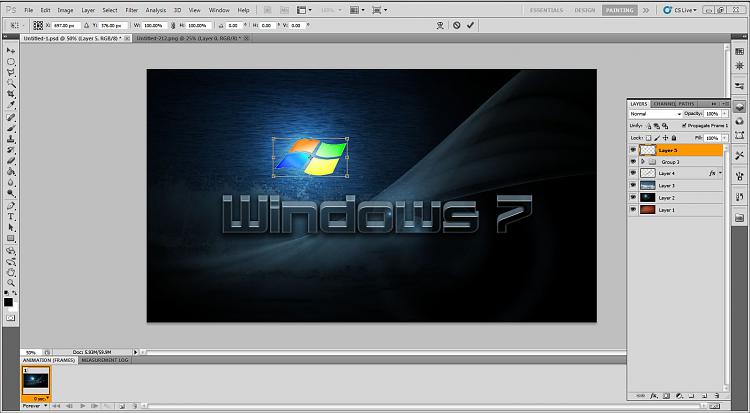Image resolution: width=750 pixels, height=413 pixels.
Task: Expand the Group 3 folder
Action: tap(643, 162)
